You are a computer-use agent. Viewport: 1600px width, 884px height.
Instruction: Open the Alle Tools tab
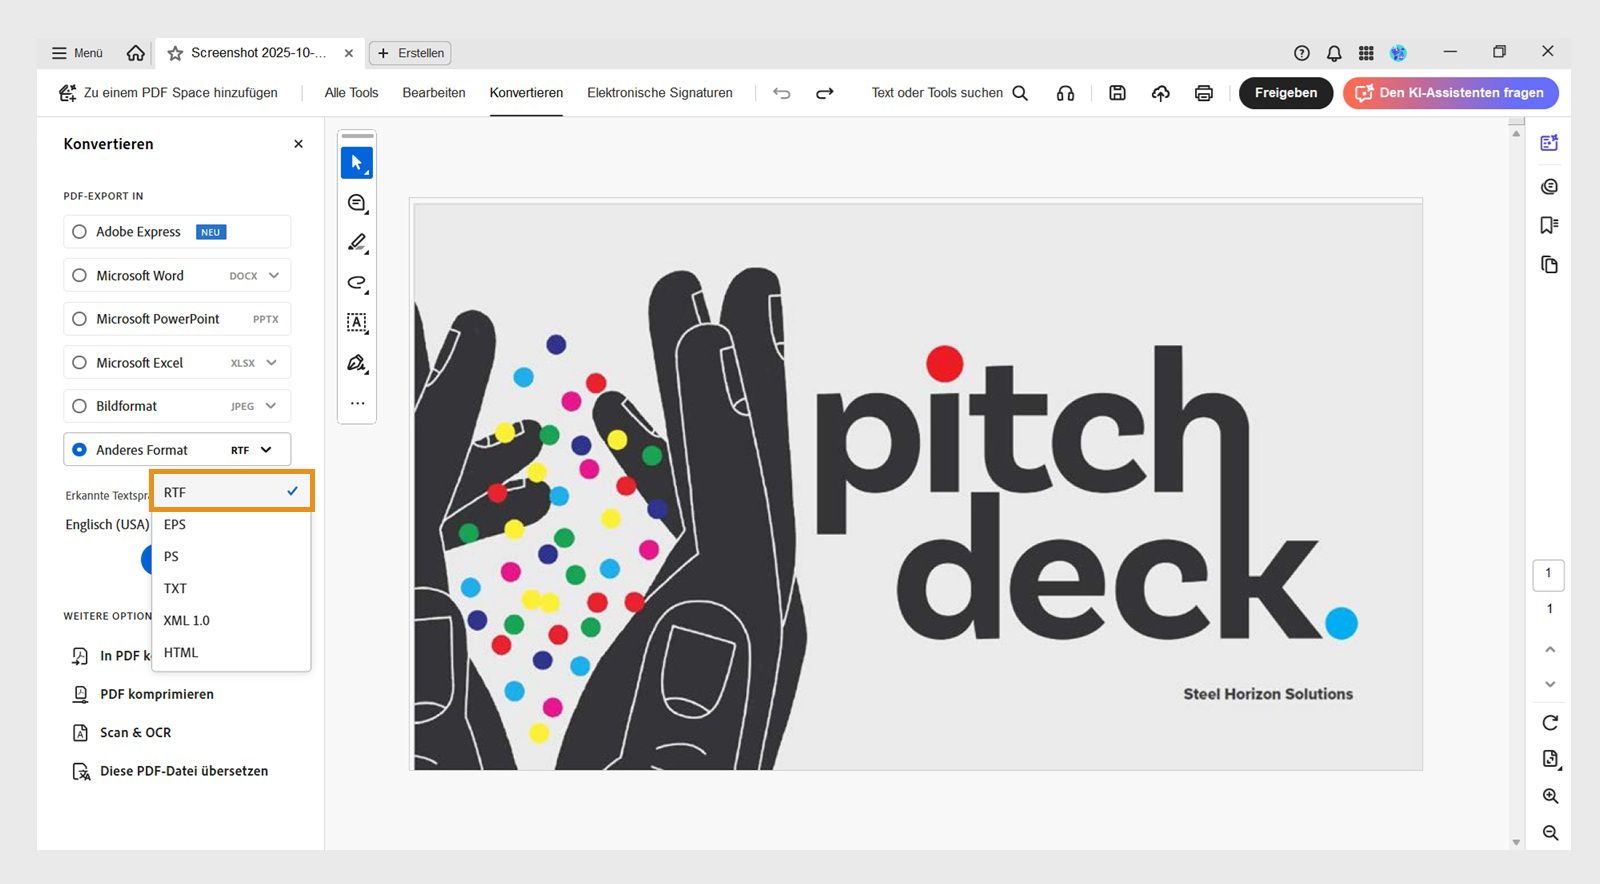(351, 93)
